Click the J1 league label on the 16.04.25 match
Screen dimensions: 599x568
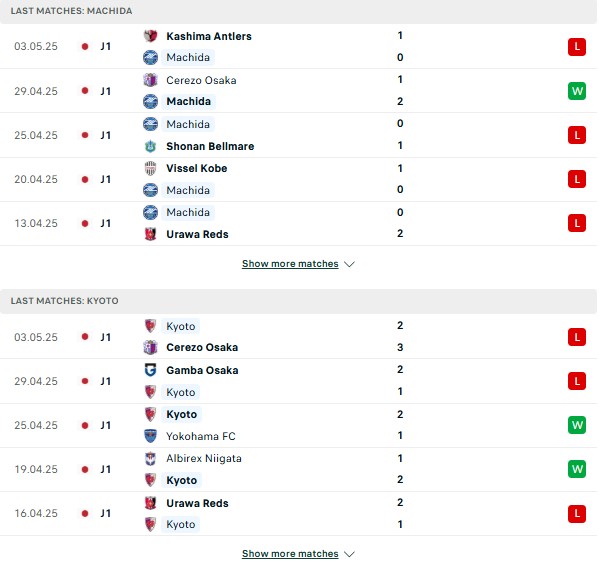[106, 513]
